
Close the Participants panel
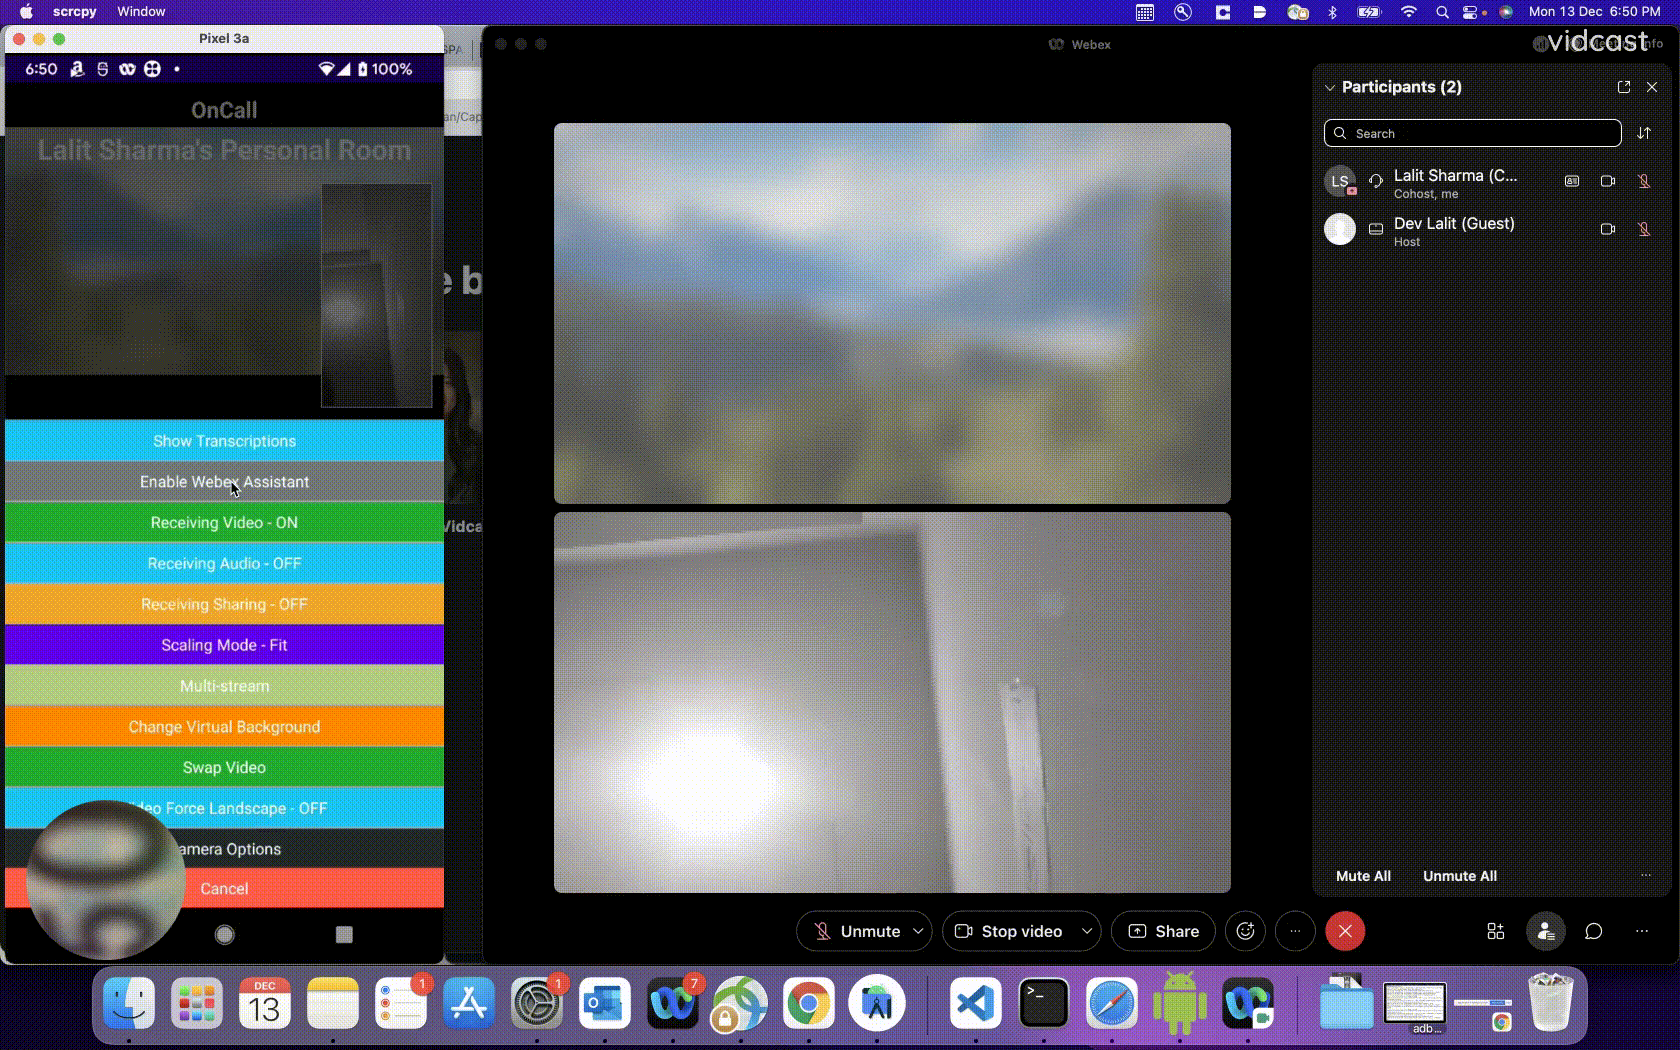coord(1652,87)
